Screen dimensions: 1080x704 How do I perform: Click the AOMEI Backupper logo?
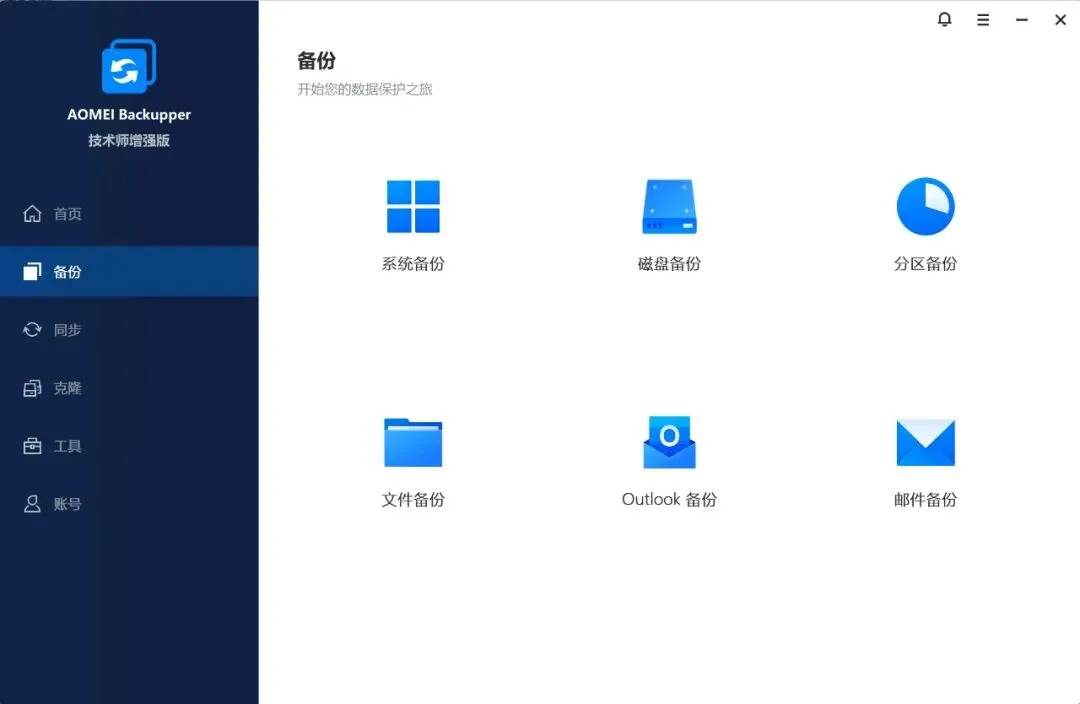(129, 66)
